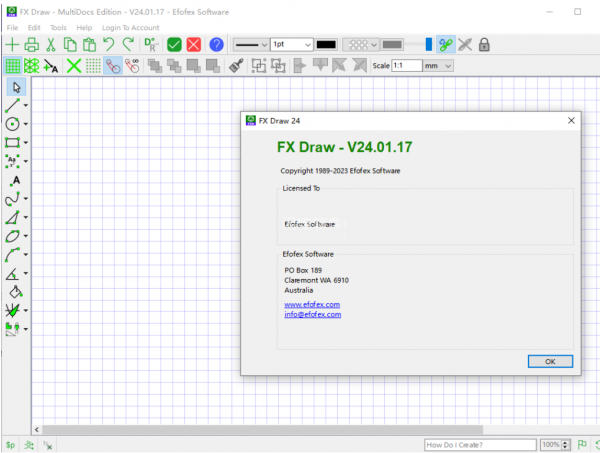This screenshot has height=453, width=600.
Task: Click OK in the About dialog
Action: tap(550, 362)
